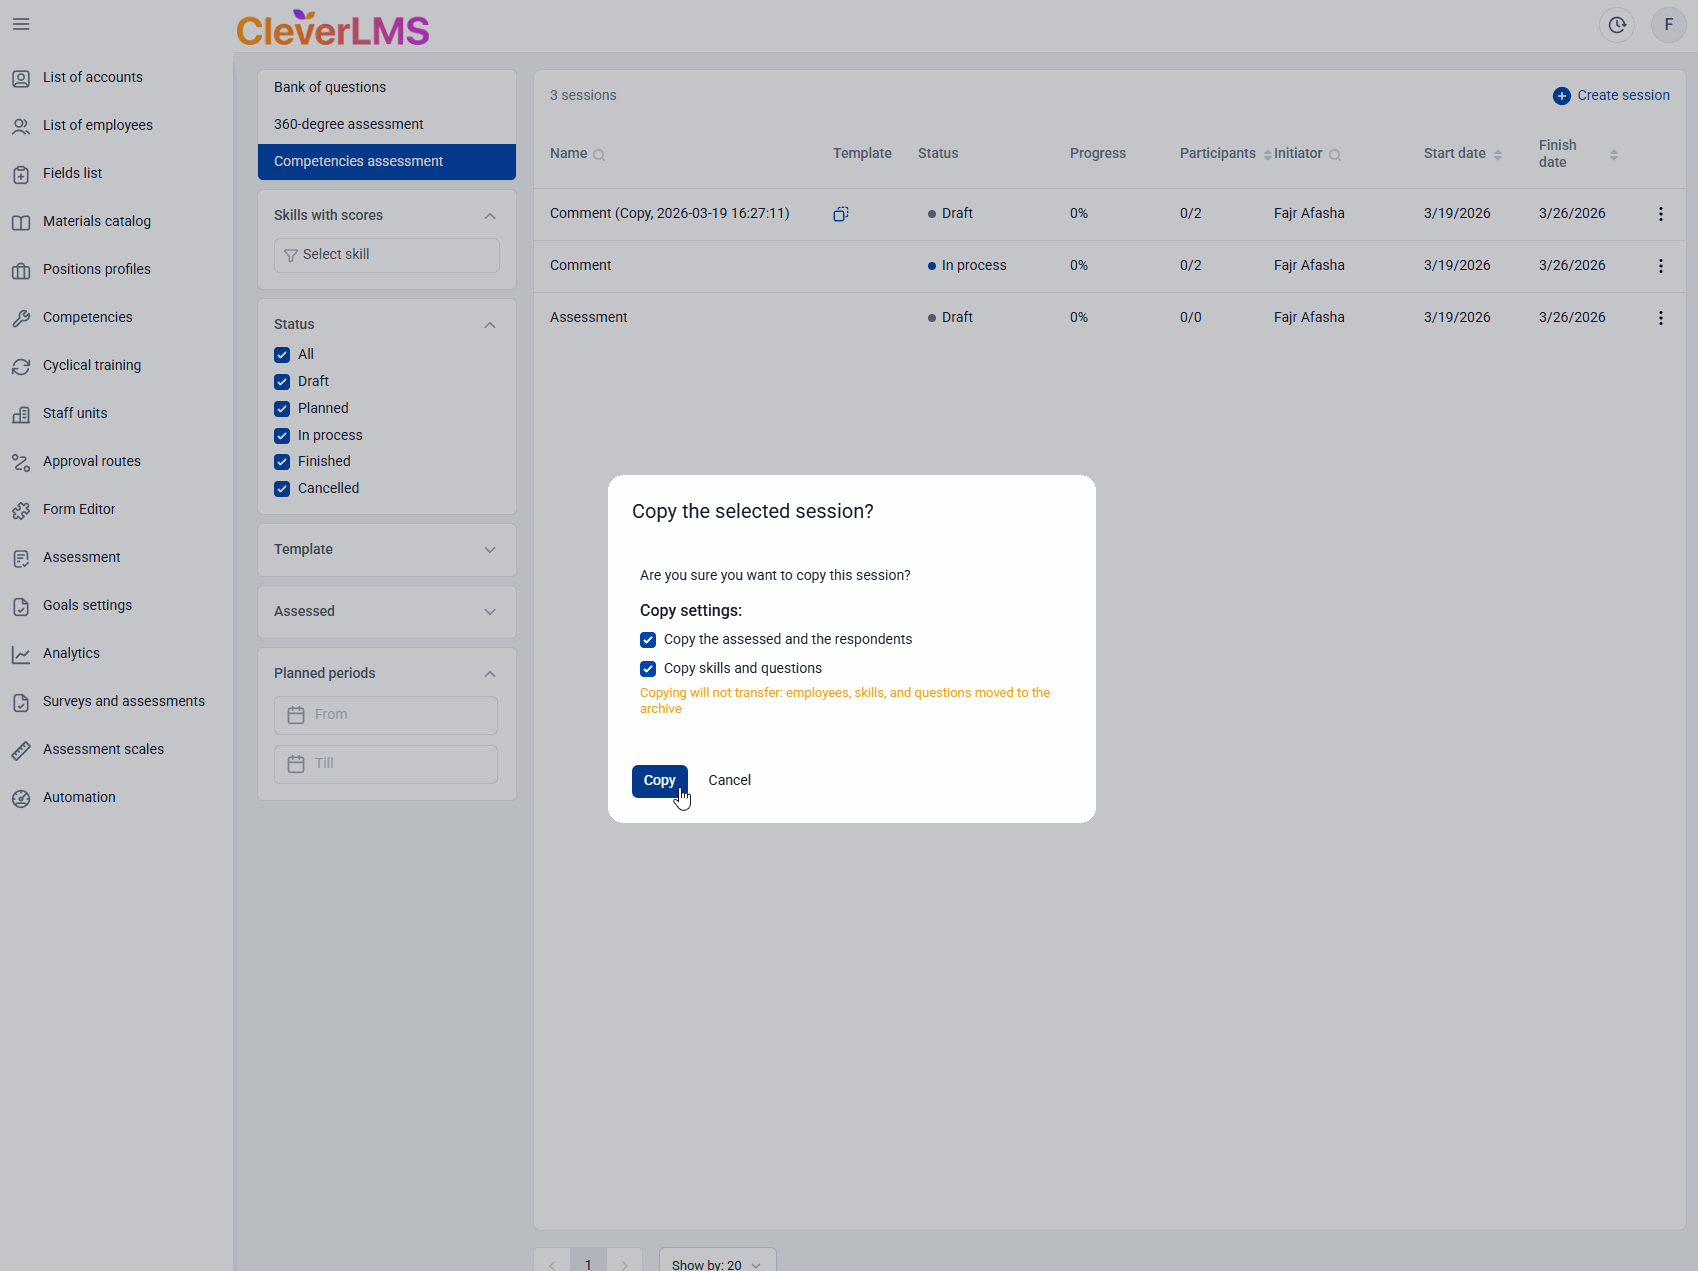Click the hamburger menu icon
Screen dimensions: 1698x1271
pyautogui.click(x=21, y=24)
